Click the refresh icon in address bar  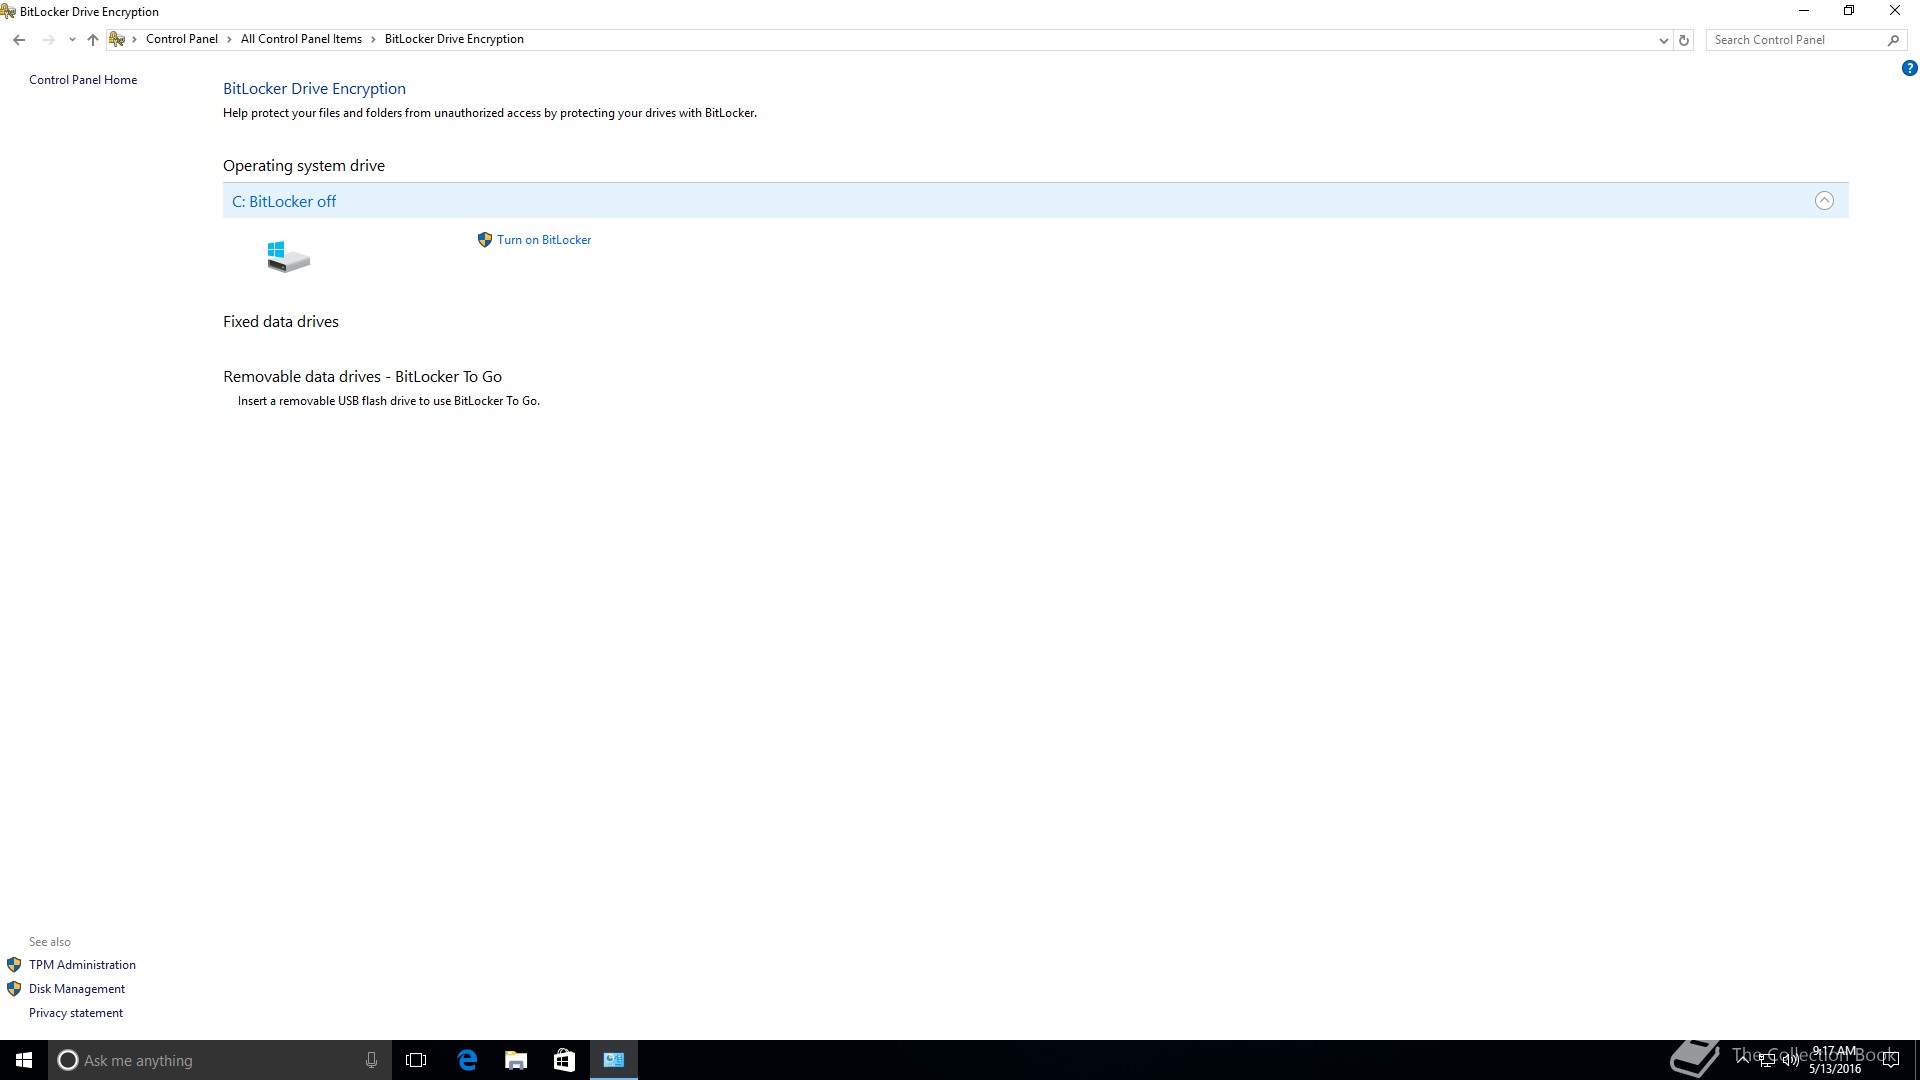[x=1684, y=40]
